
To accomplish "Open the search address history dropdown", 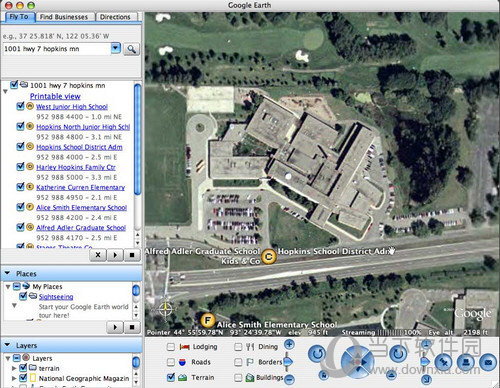I will click(x=115, y=48).
